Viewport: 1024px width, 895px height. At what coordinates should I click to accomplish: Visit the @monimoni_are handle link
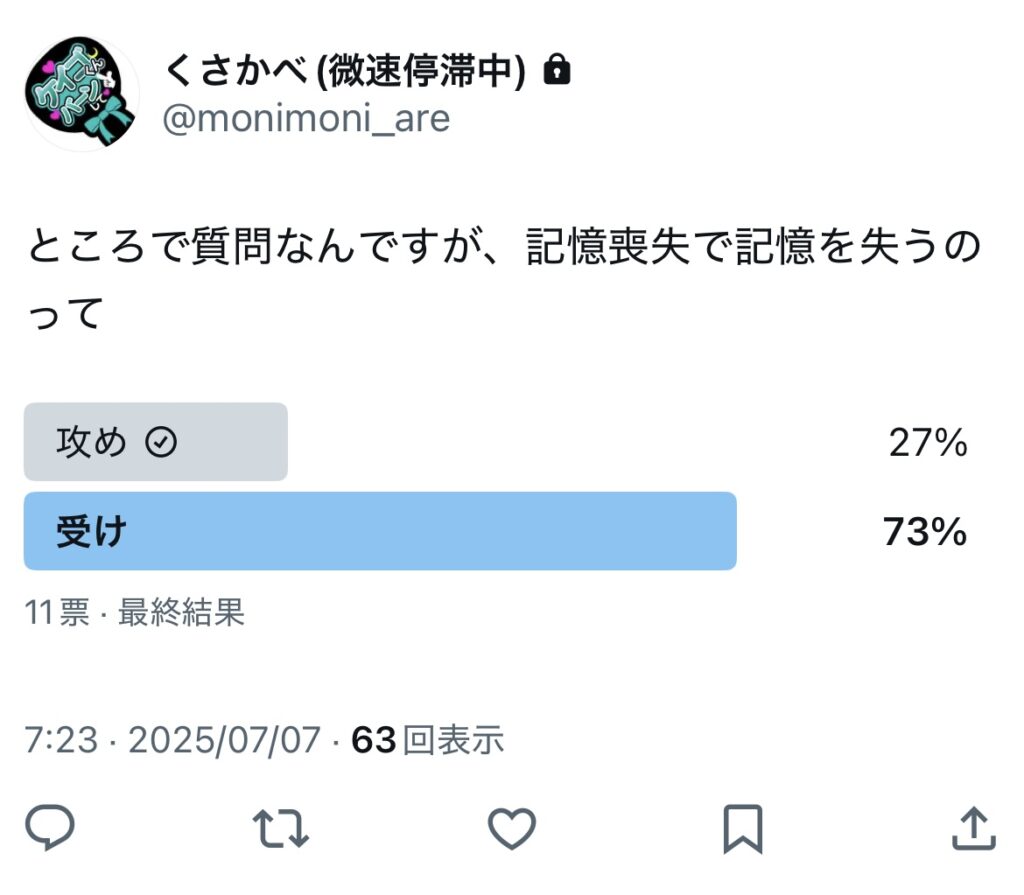click(306, 118)
